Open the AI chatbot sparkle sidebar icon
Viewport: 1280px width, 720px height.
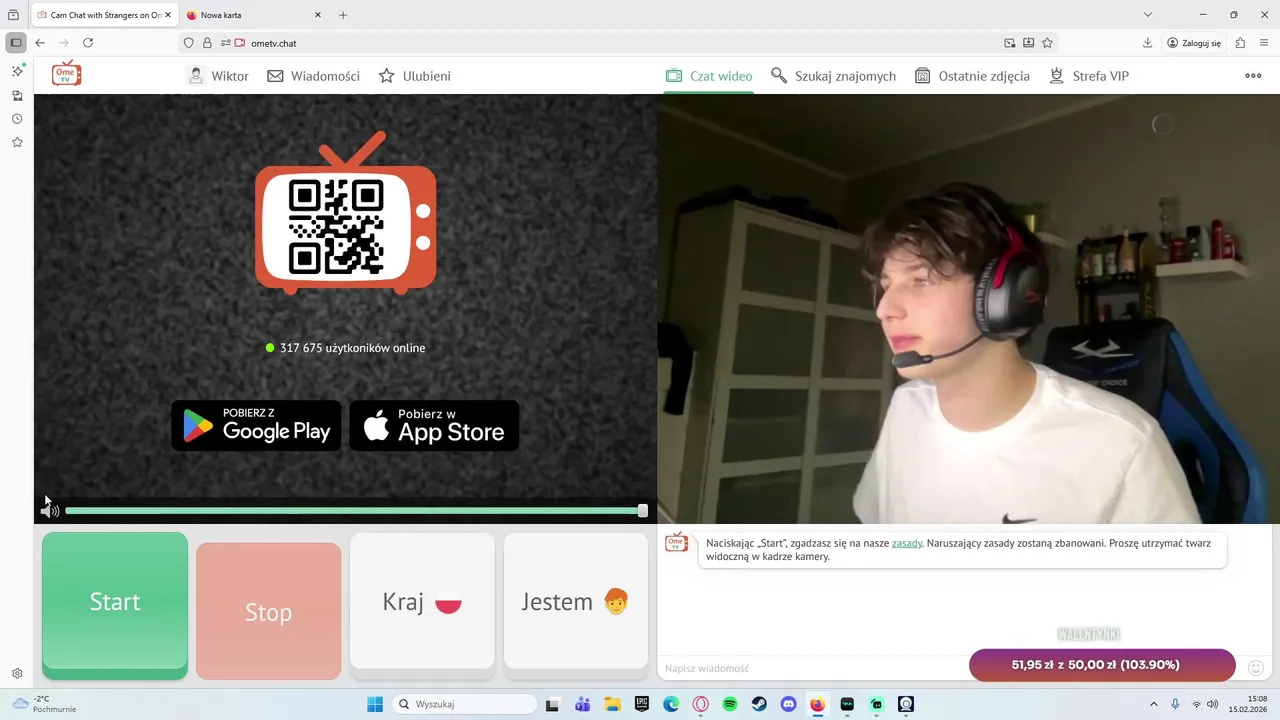[17, 71]
